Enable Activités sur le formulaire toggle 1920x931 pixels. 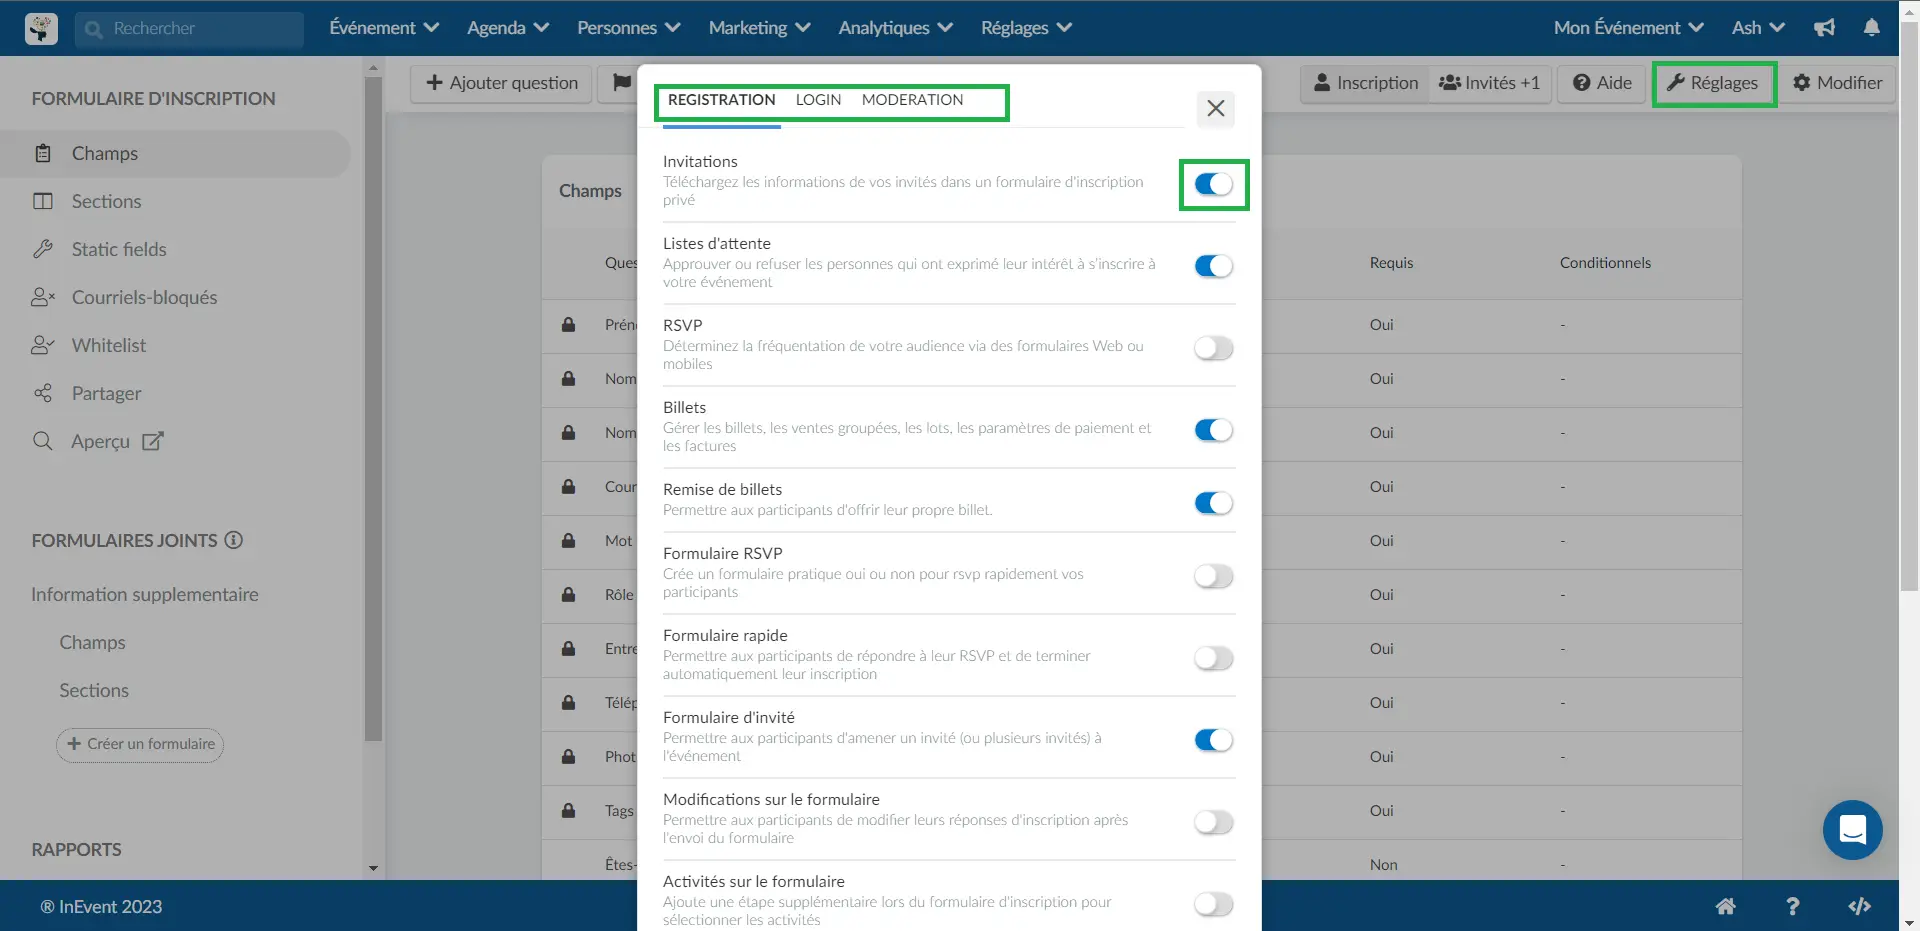click(1214, 904)
